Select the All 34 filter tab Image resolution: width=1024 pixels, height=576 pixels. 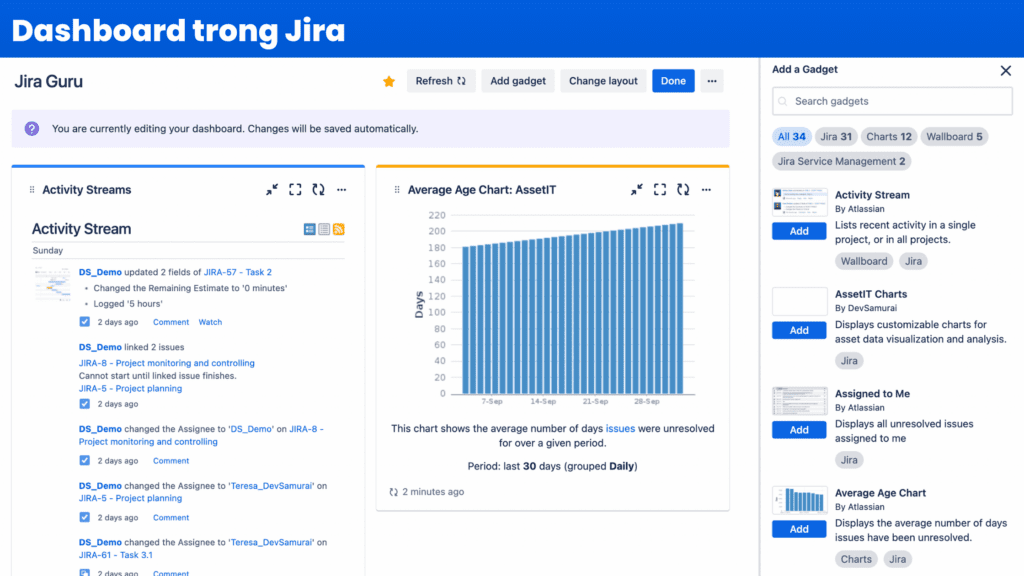pos(792,136)
